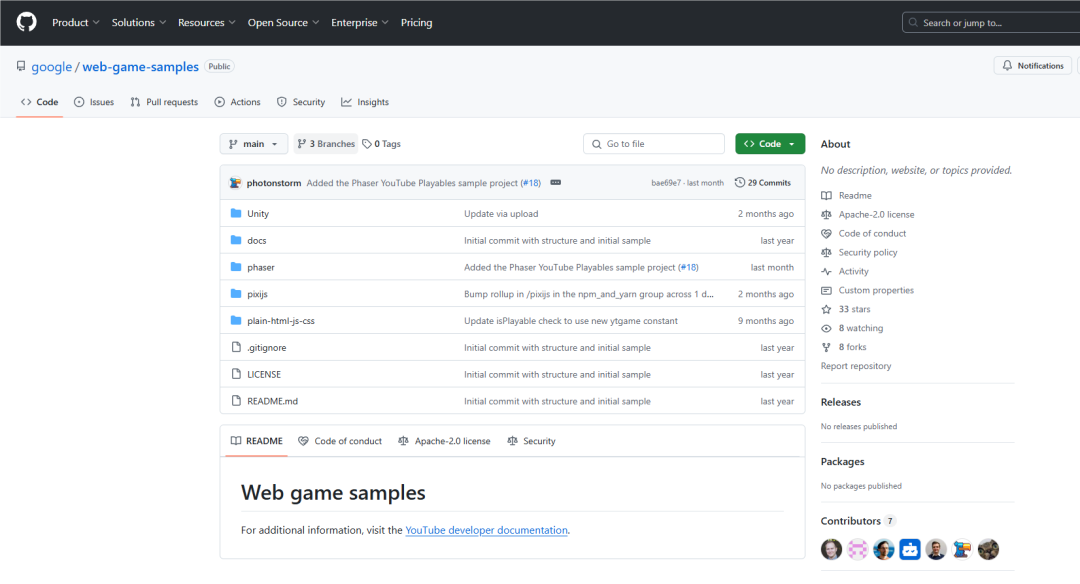Open the Unity folder icon
The width and height of the screenshot is (1080, 584).
pos(236,213)
